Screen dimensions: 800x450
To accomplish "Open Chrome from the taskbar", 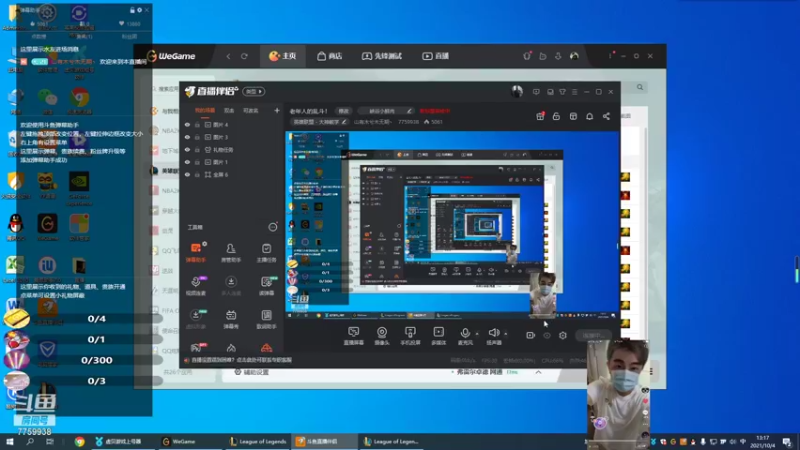I will click(79, 442).
